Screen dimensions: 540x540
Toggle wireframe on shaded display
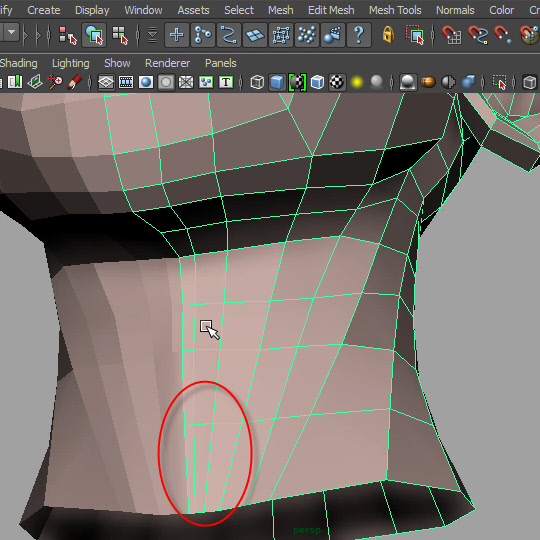pyautogui.click(x=317, y=82)
